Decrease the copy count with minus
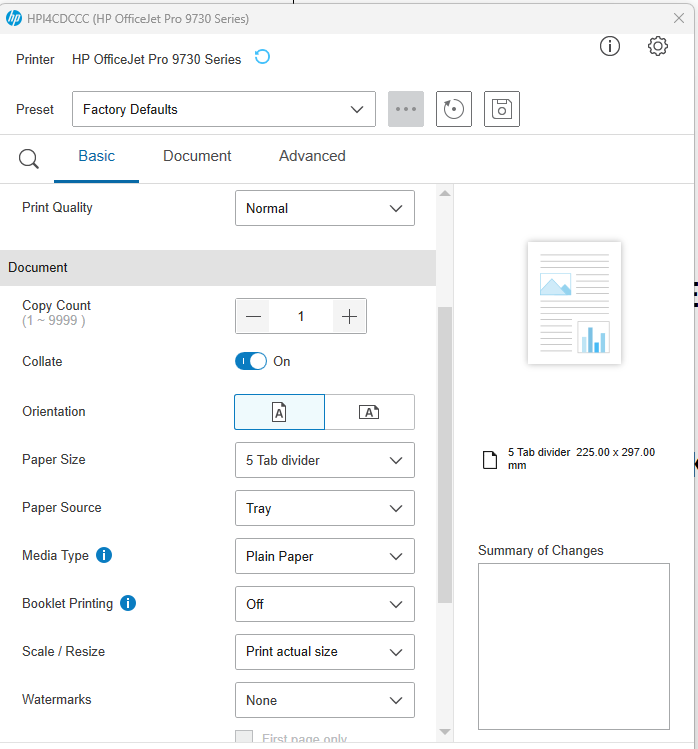The height and width of the screenshot is (749, 698). (x=253, y=316)
